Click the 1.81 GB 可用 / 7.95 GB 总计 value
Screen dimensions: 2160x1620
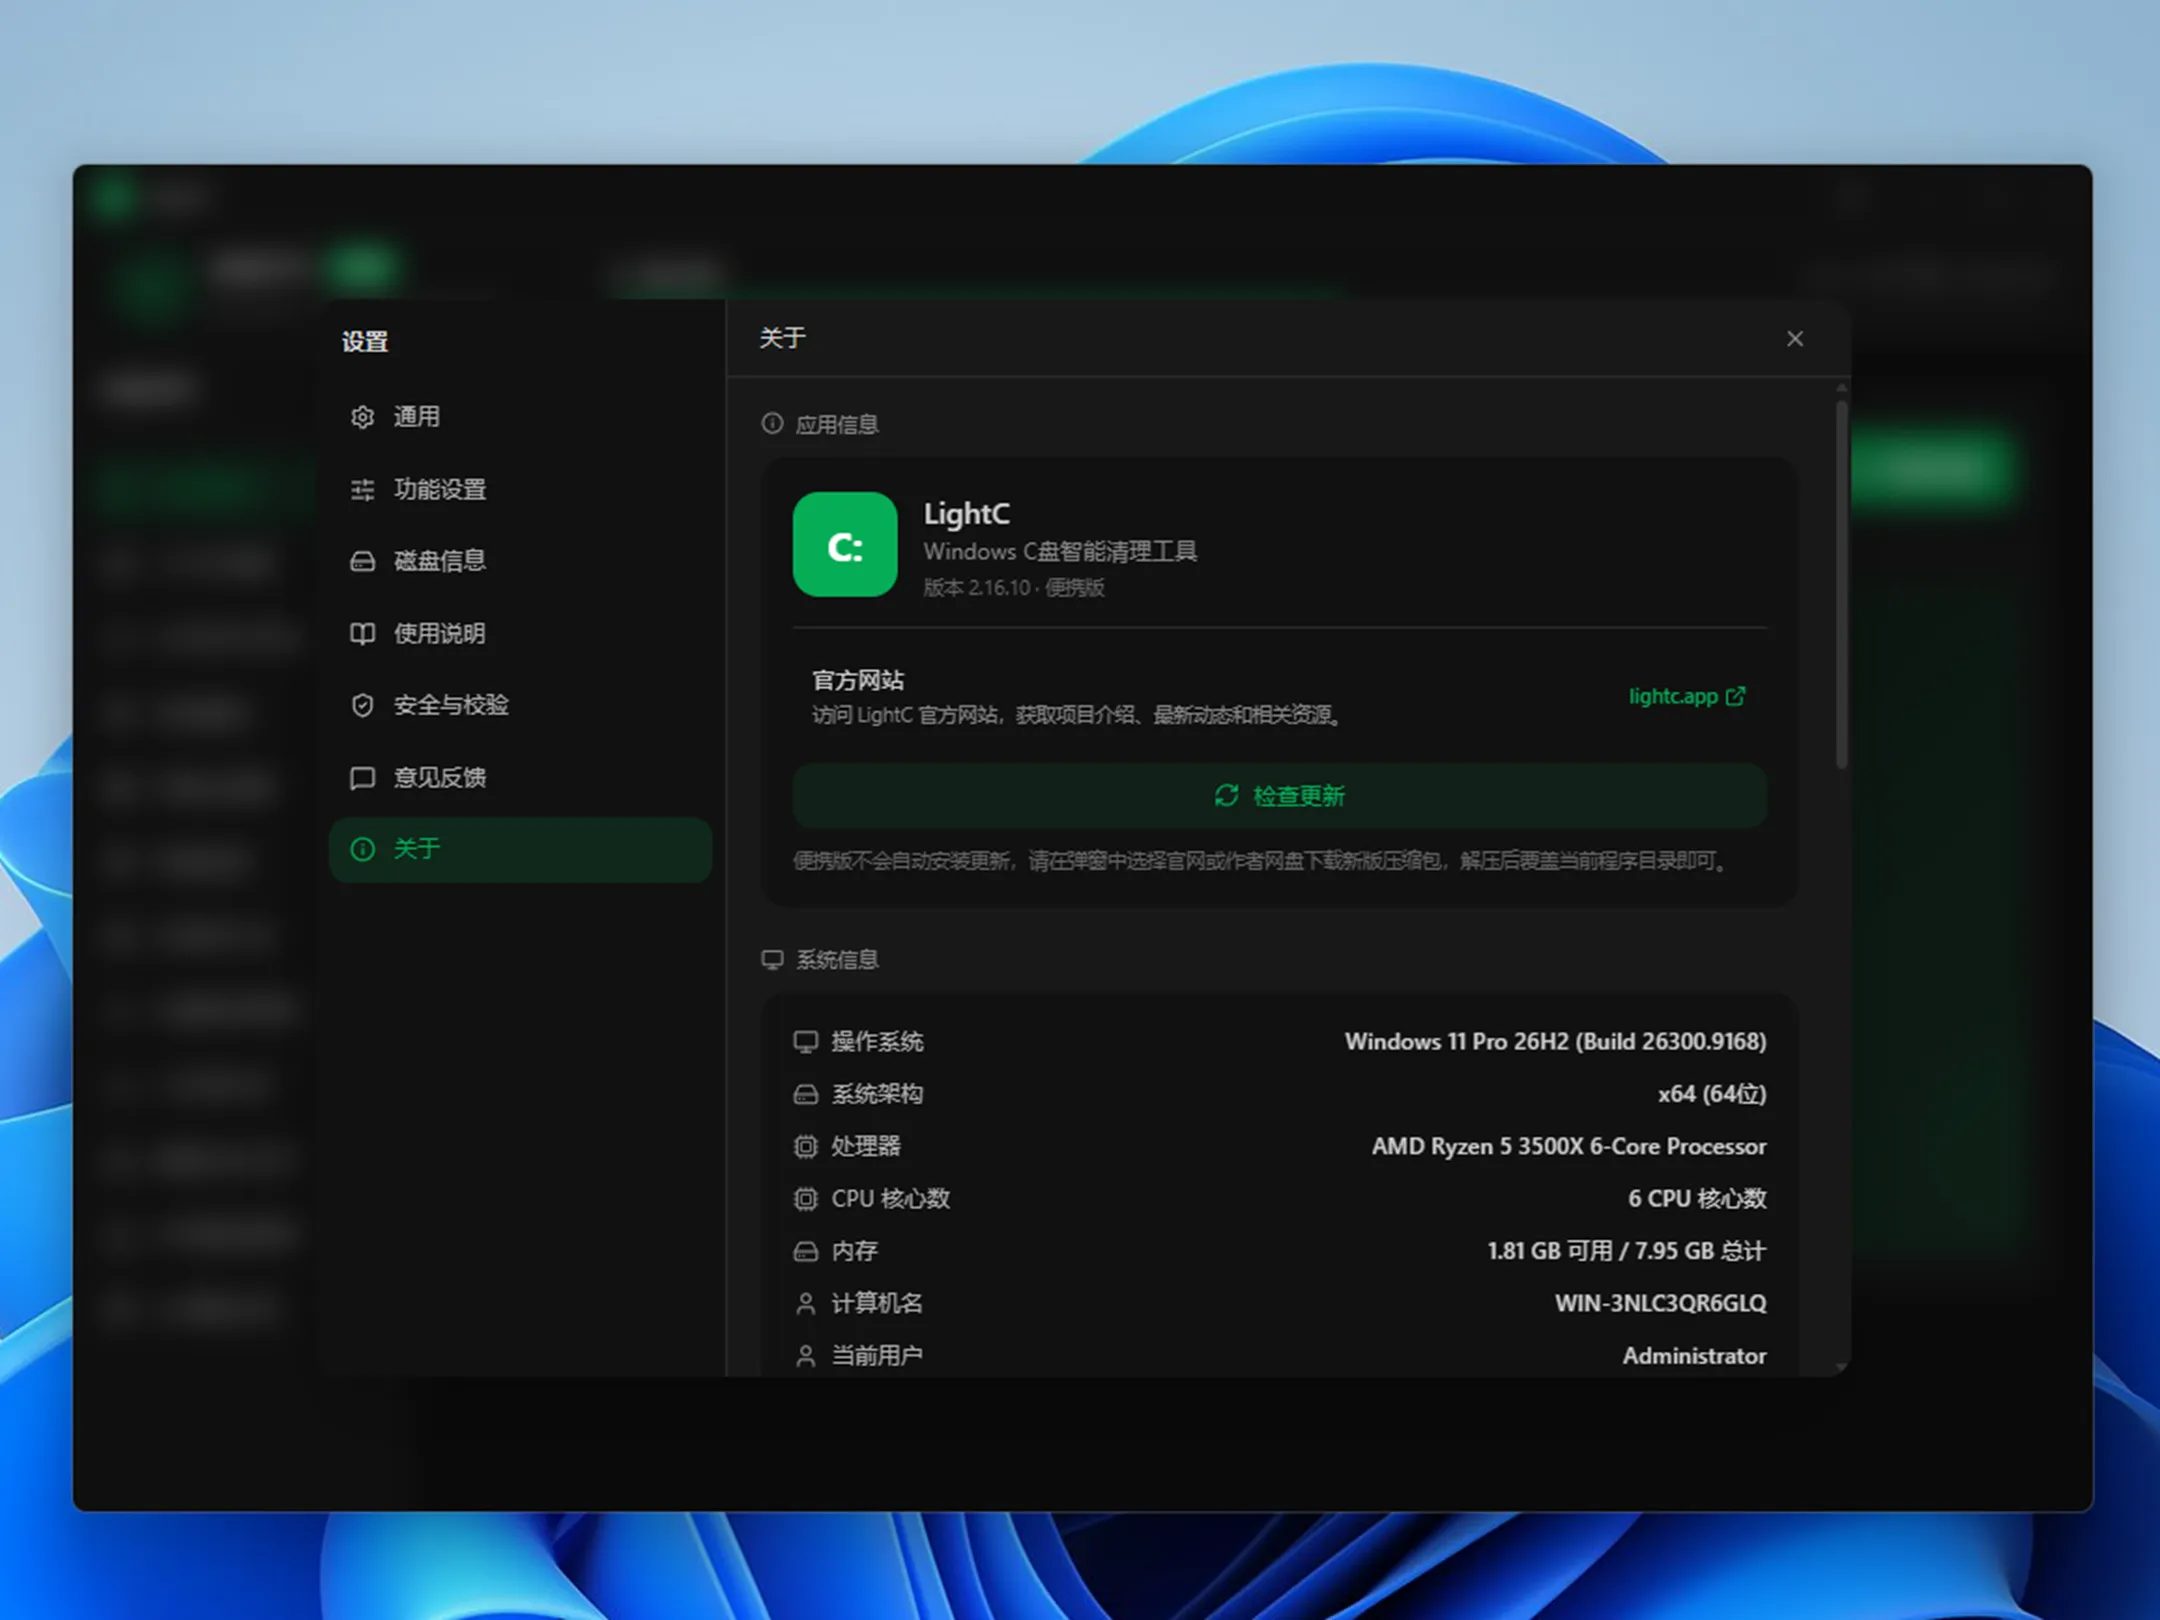[1627, 1251]
